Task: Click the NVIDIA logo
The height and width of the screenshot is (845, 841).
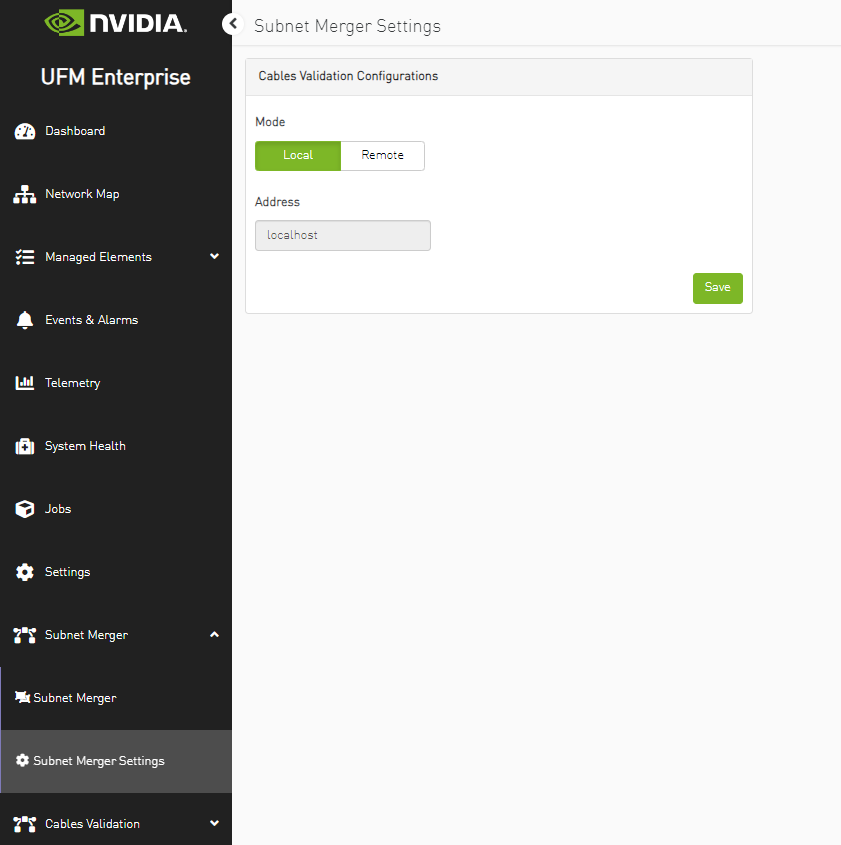Action: click(x=116, y=23)
